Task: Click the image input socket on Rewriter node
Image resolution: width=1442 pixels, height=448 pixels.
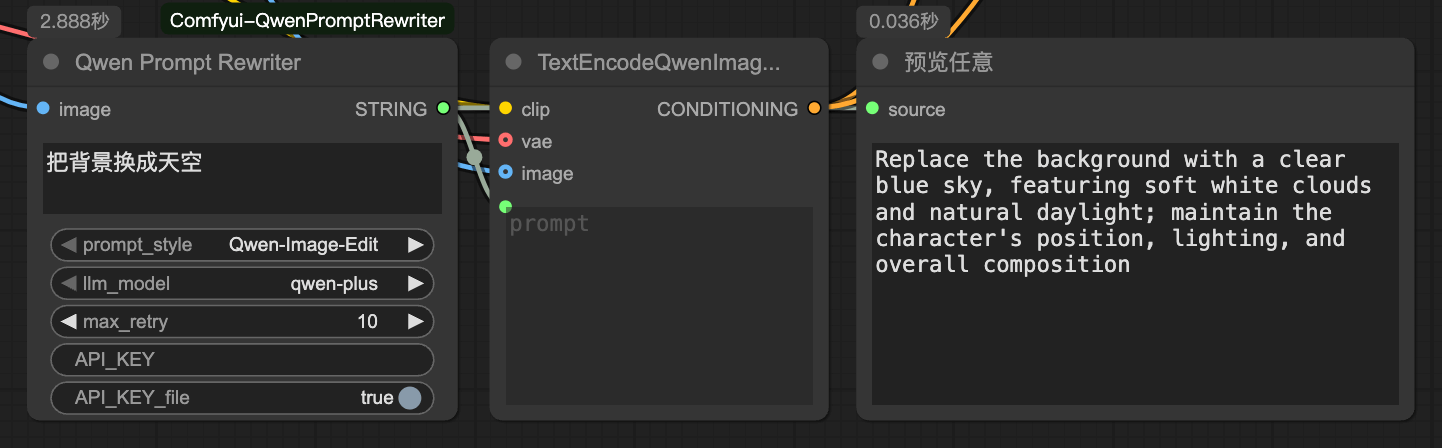Action: [42, 108]
